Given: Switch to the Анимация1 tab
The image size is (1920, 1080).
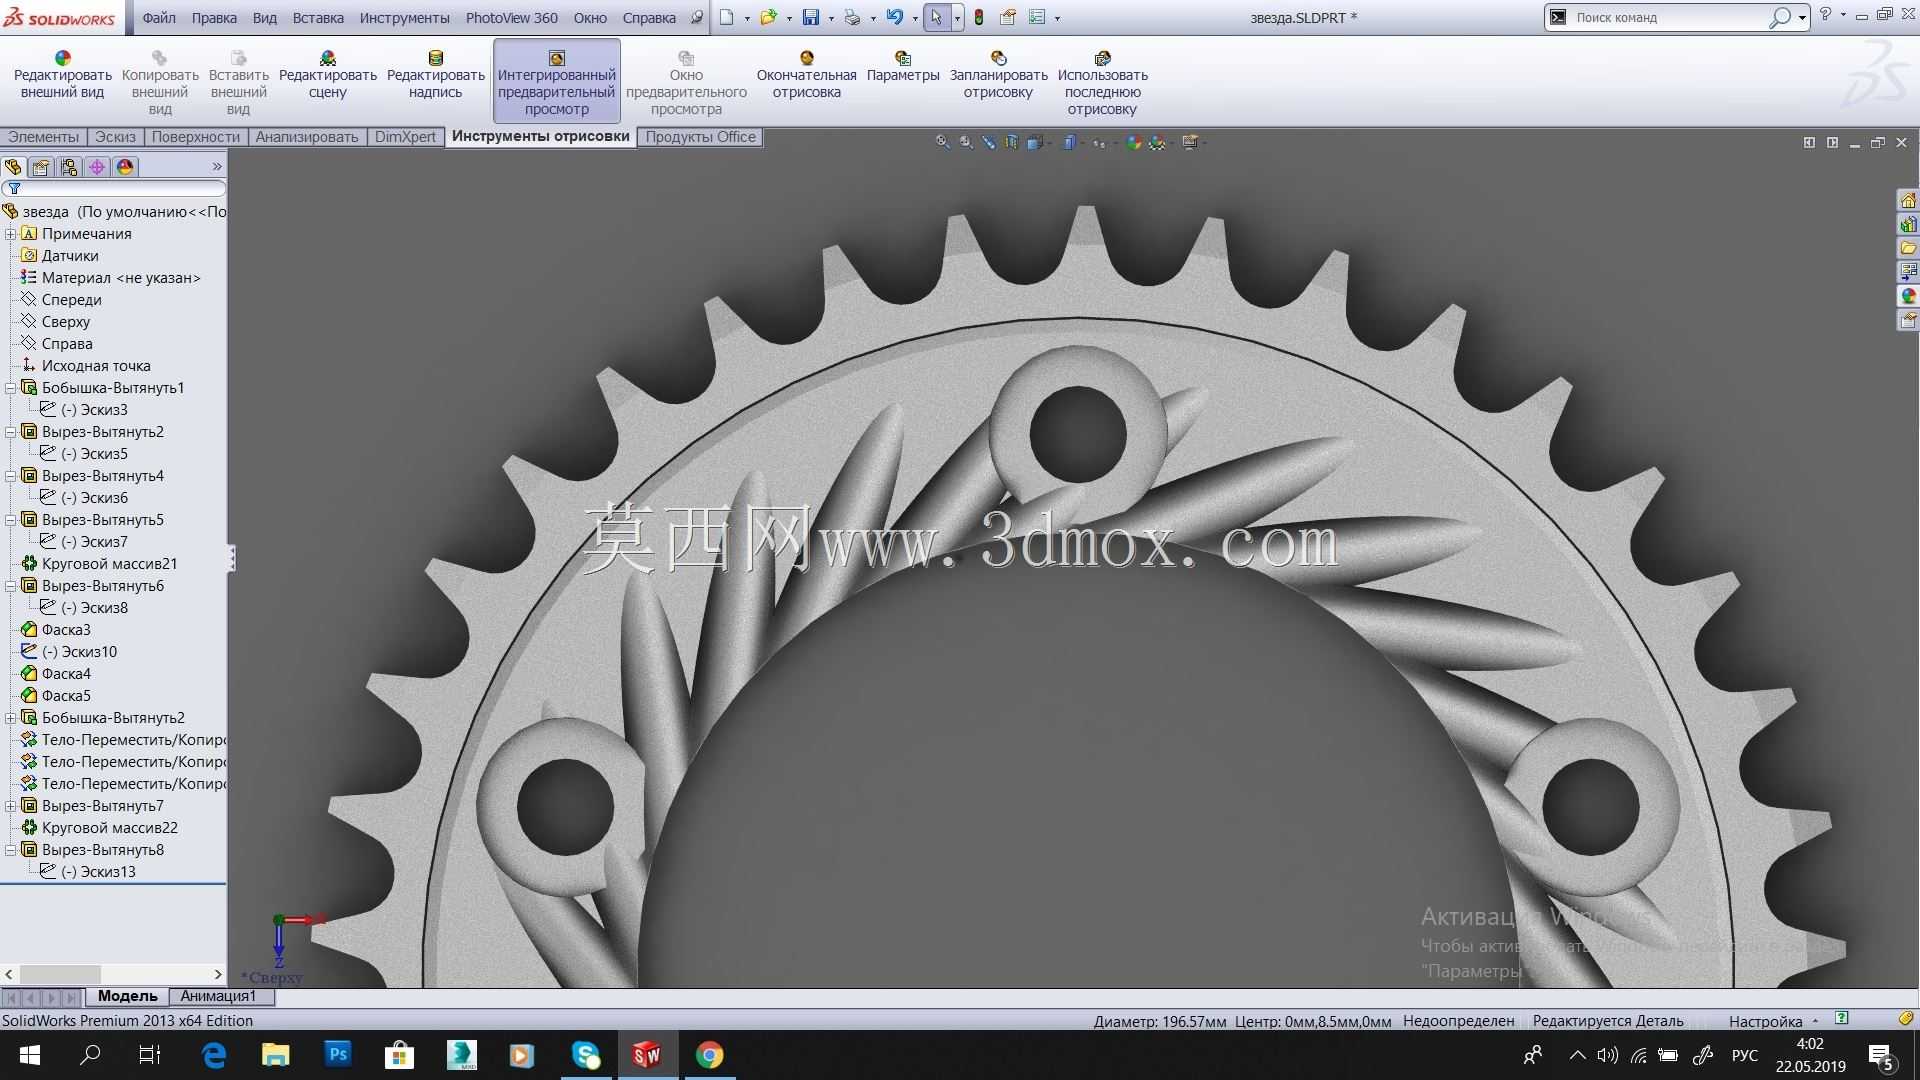Looking at the screenshot, I should pyautogui.click(x=218, y=996).
